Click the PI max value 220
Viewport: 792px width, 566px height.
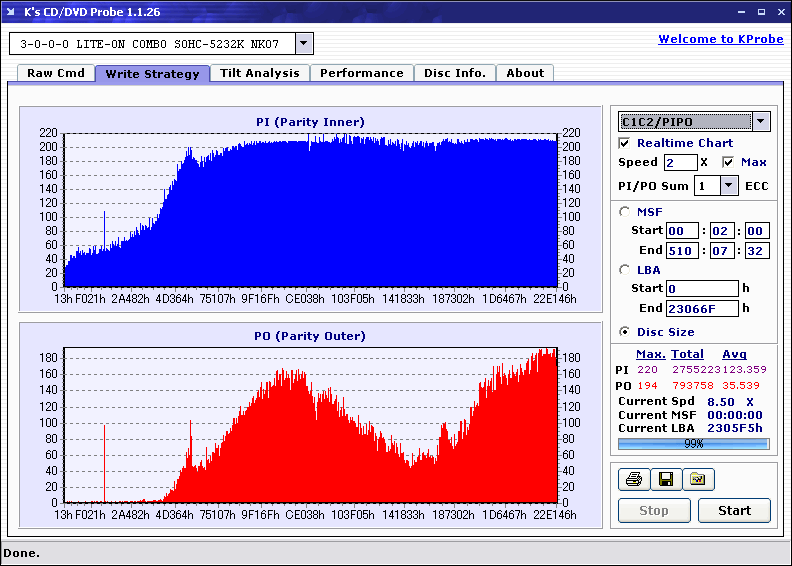648,370
